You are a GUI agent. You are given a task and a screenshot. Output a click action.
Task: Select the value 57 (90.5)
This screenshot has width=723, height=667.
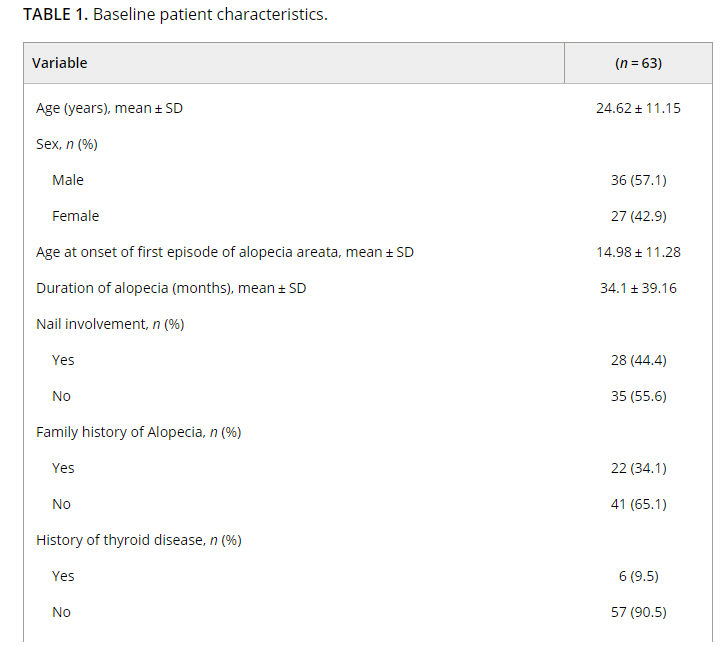coord(639,612)
